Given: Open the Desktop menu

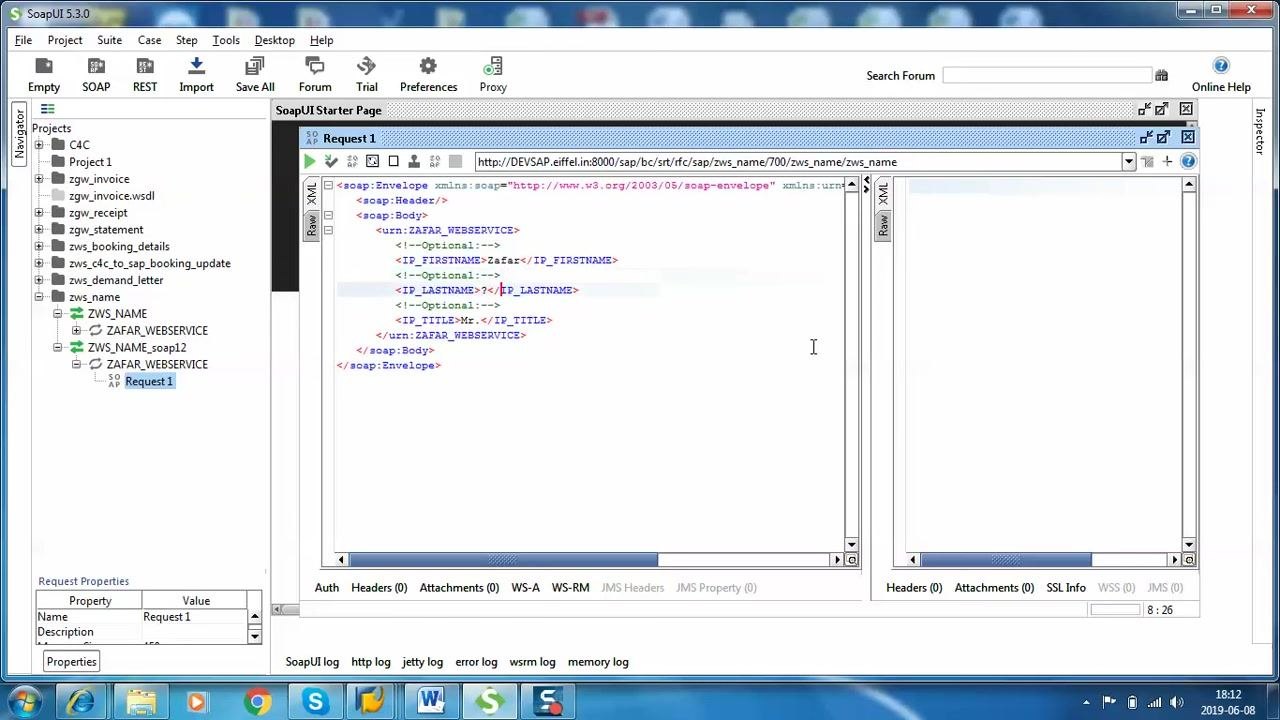Looking at the screenshot, I should tap(275, 40).
